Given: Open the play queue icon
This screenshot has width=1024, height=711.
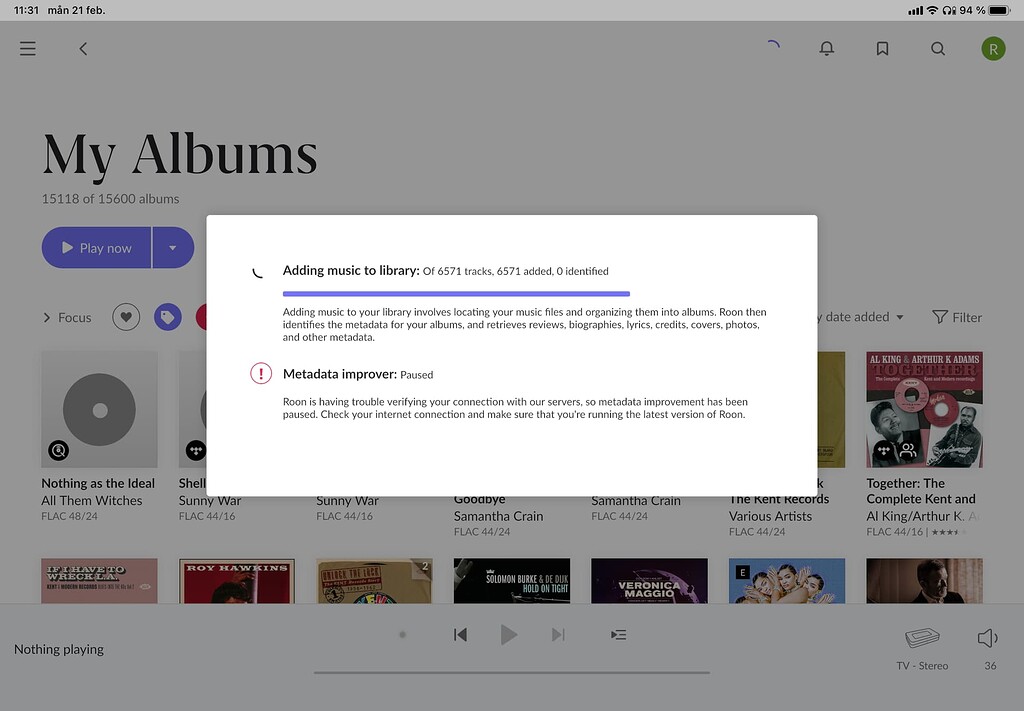Looking at the screenshot, I should tap(619, 635).
